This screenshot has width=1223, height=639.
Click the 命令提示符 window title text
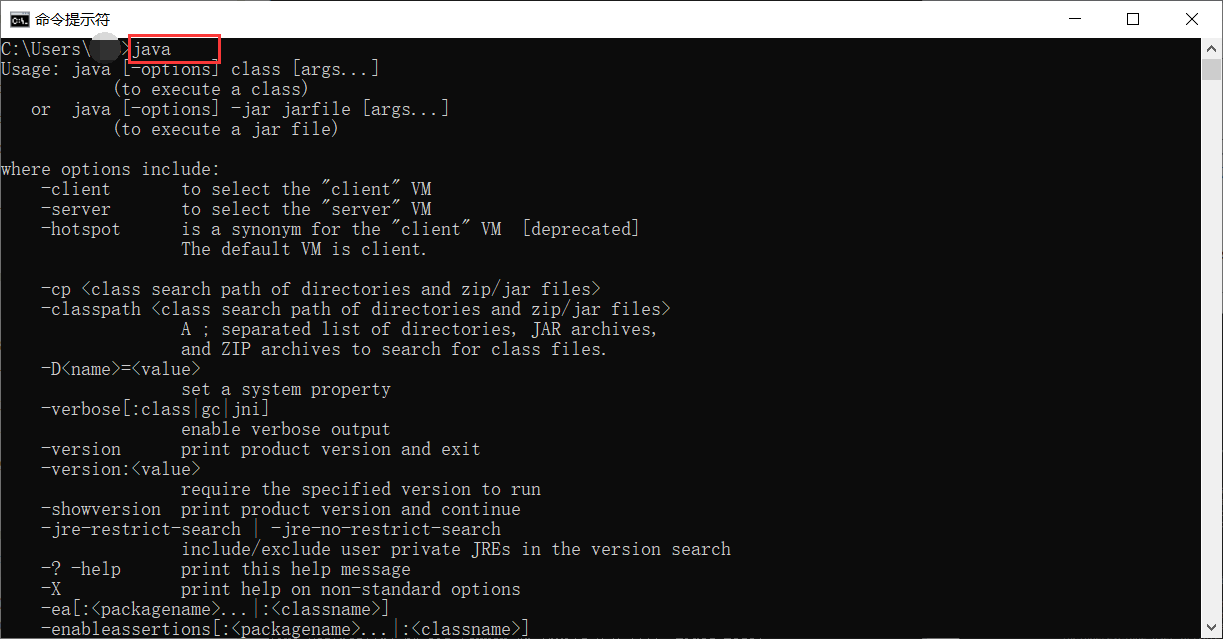(x=72, y=19)
